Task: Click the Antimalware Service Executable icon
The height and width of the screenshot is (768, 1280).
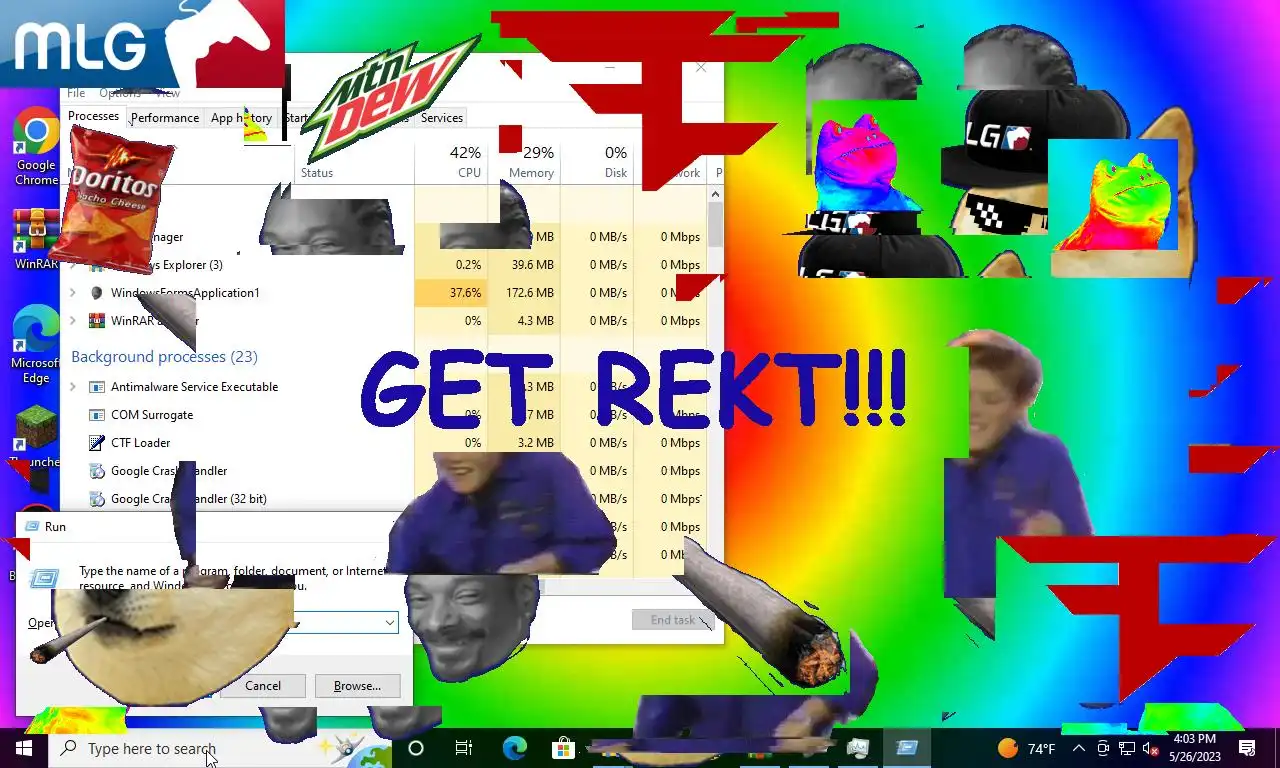Action: click(96, 387)
